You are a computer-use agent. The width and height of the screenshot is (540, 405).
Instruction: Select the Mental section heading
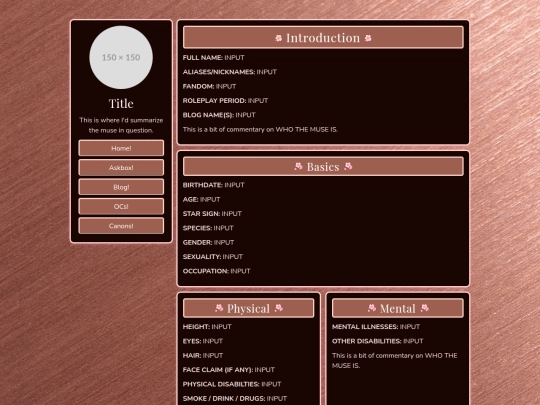pos(398,308)
